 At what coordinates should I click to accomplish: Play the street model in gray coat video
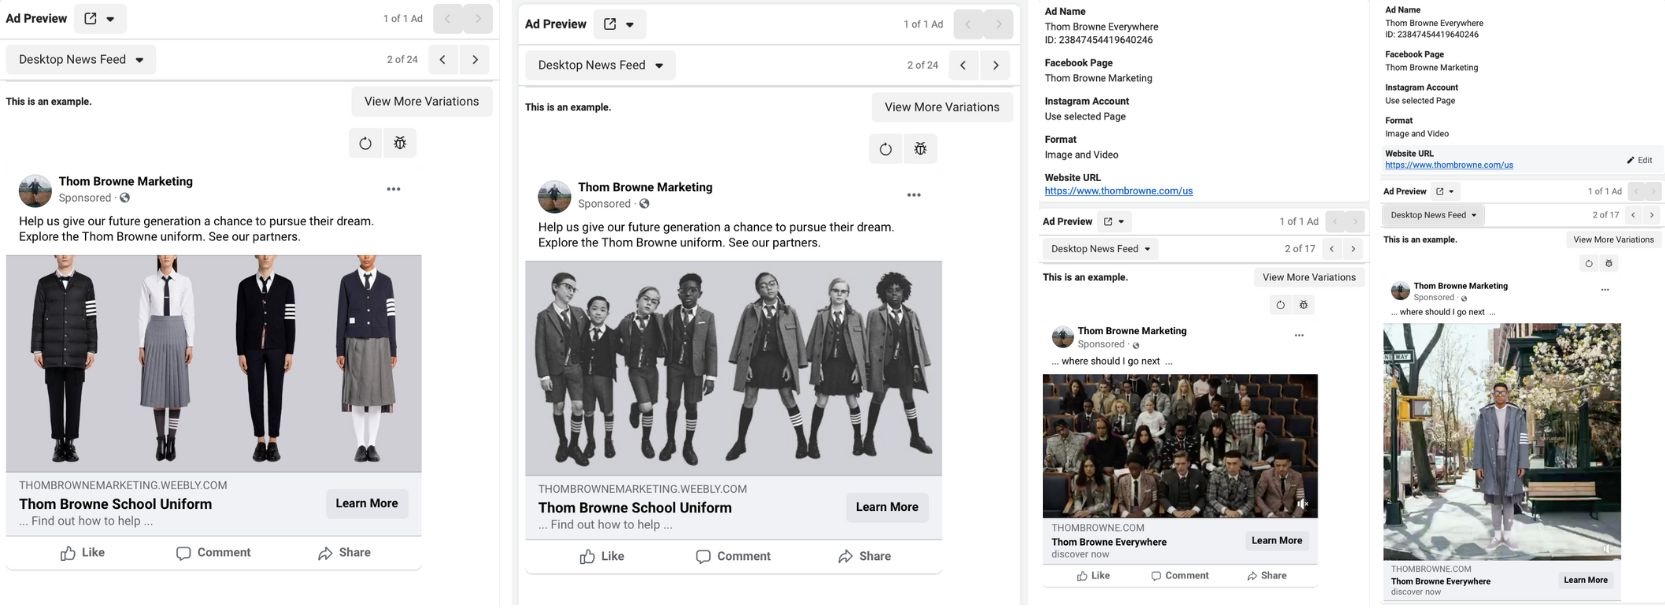[1502, 442]
